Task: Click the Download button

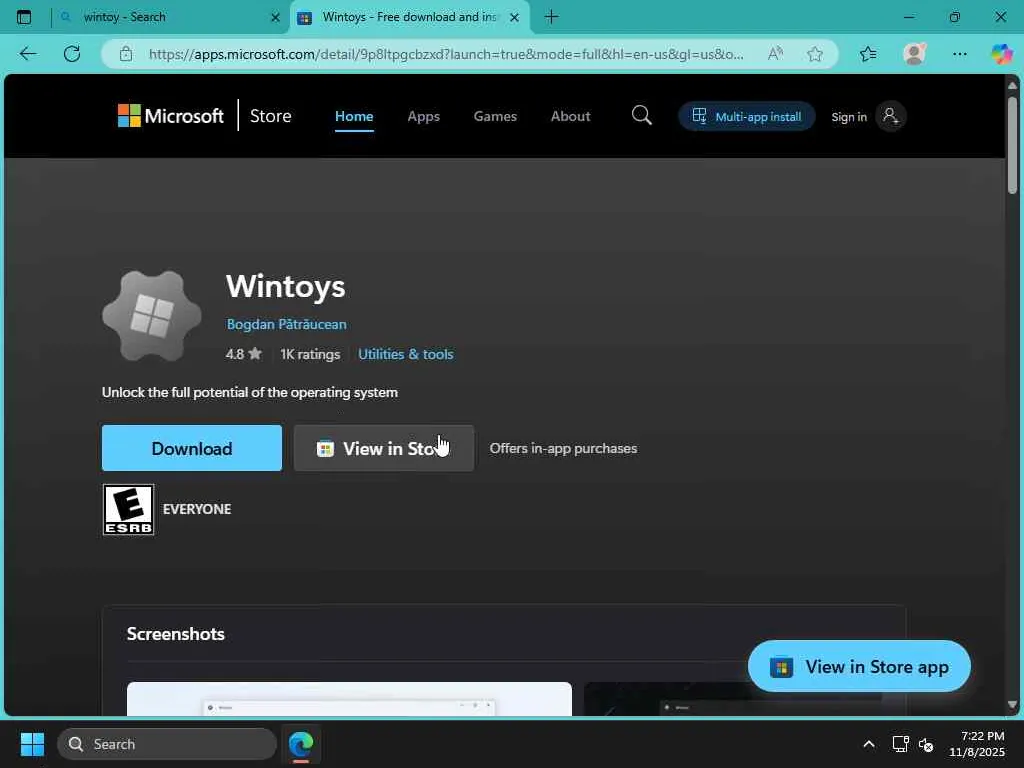Action: [192, 448]
